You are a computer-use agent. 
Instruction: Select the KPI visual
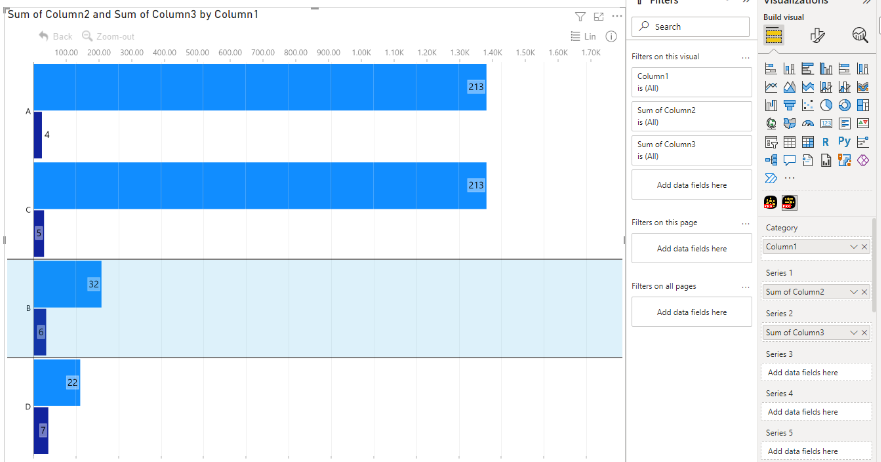click(863, 124)
